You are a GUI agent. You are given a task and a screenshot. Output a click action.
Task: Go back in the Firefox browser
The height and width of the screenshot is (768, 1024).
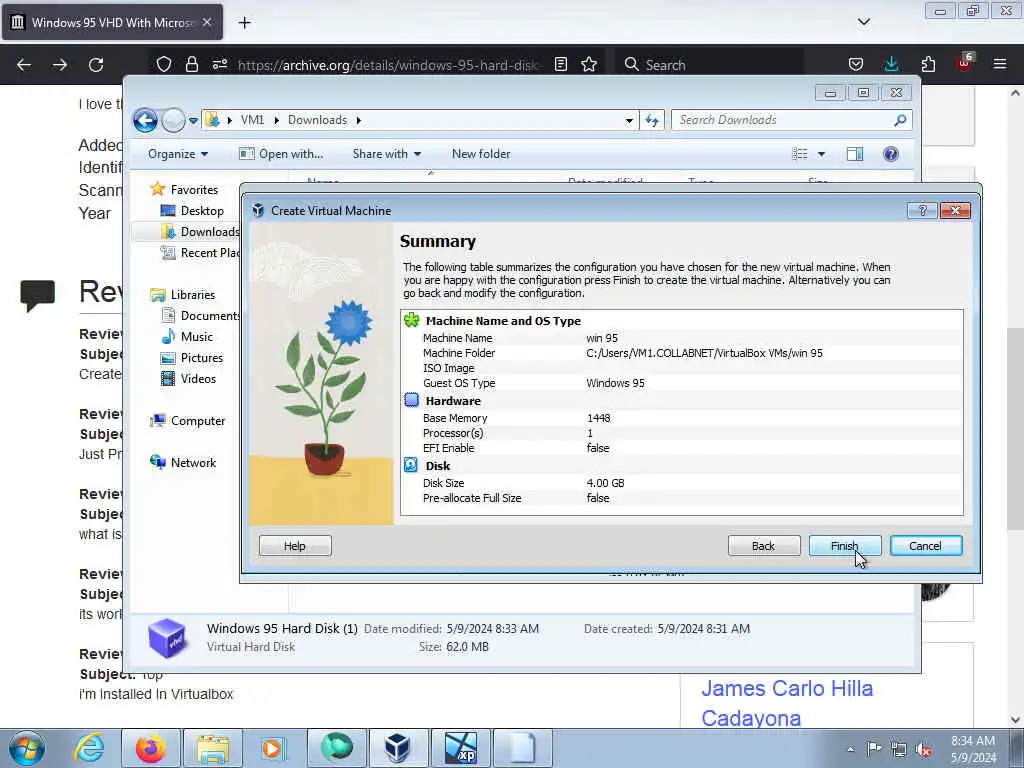[24, 65]
